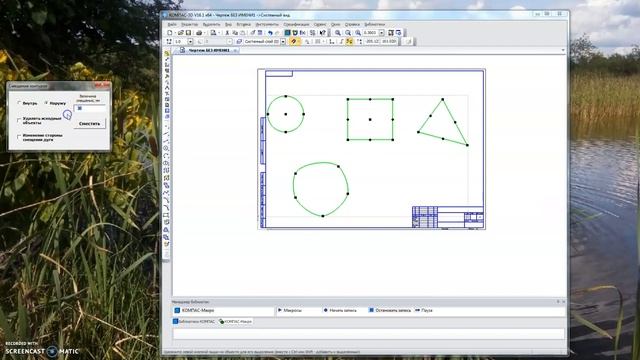Image resolution: width=640 pixels, height=360 pixels.
Task: Toggle 'Изменение стороны смещения дуги' checkbox
Action: [x=19, y=137]
